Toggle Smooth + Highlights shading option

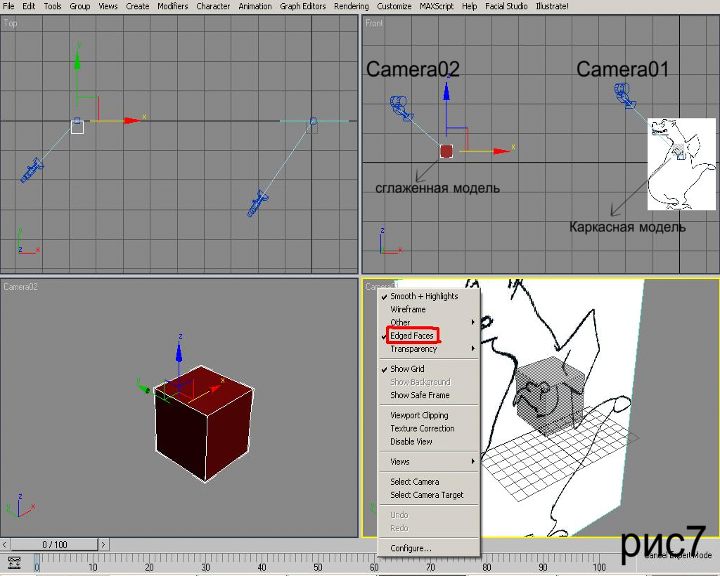[424, 296]
